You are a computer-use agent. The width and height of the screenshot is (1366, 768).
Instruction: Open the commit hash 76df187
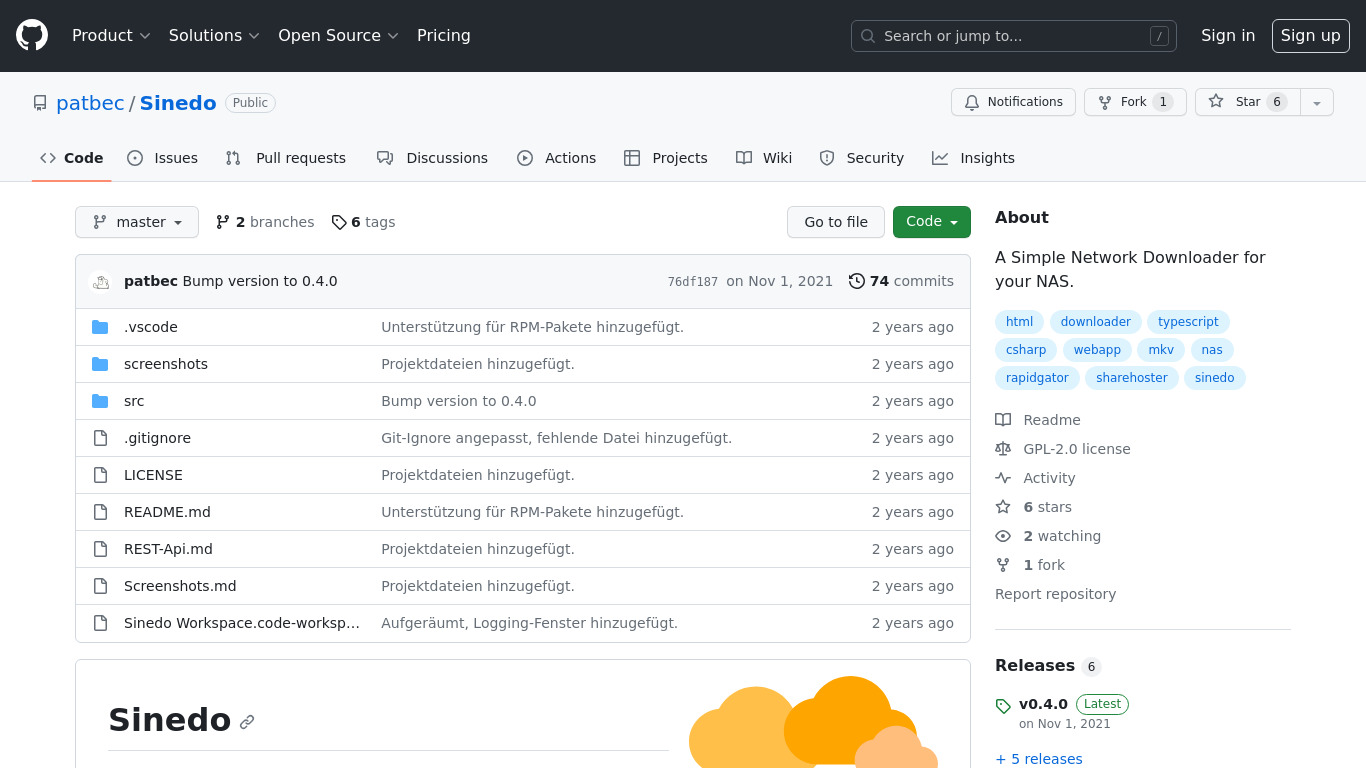pos(693,282)
